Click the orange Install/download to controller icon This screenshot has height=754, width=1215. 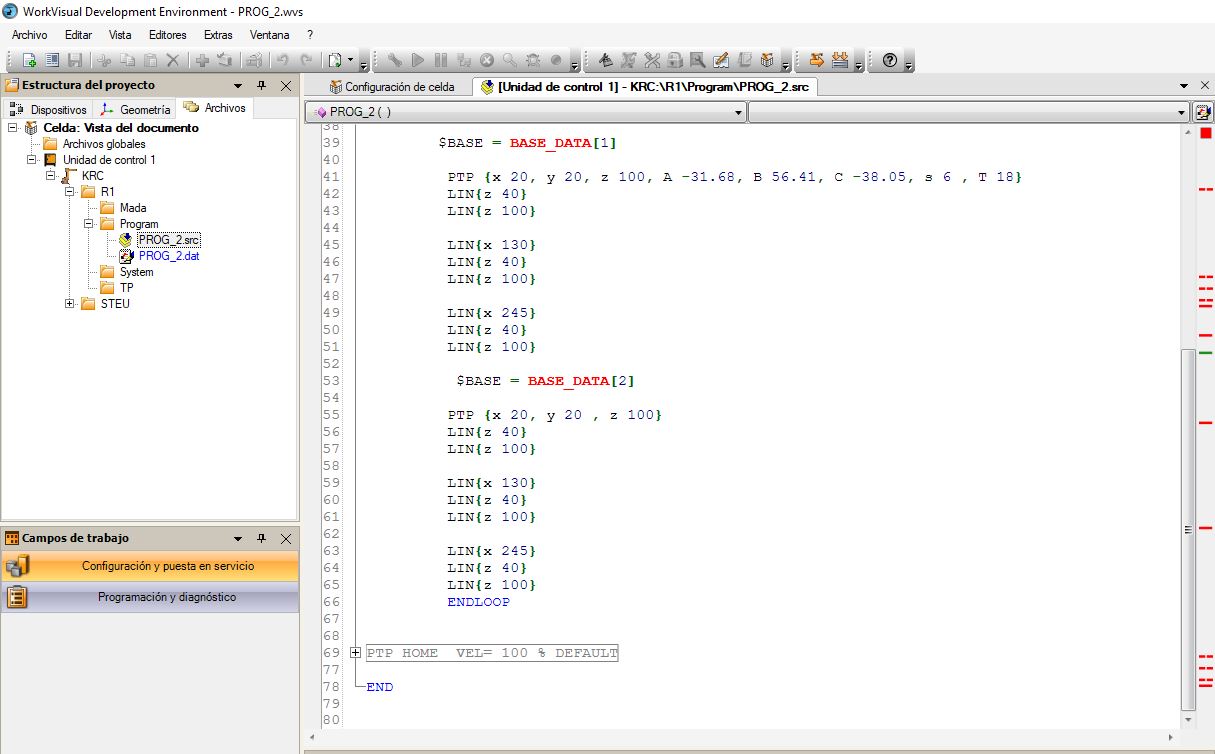click(x=841, y=61)
